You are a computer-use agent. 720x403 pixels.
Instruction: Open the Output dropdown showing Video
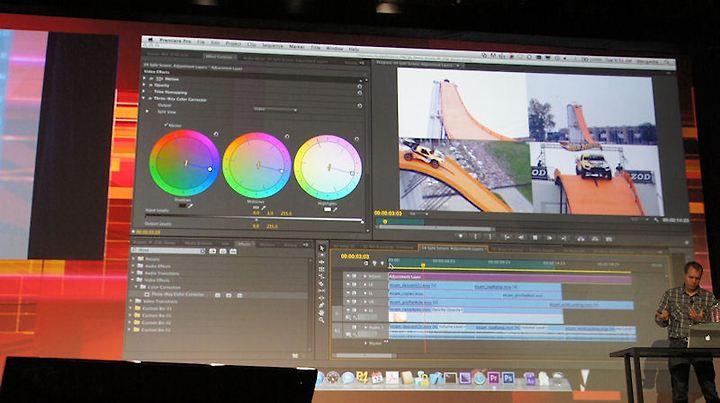(x=275, y=109)
